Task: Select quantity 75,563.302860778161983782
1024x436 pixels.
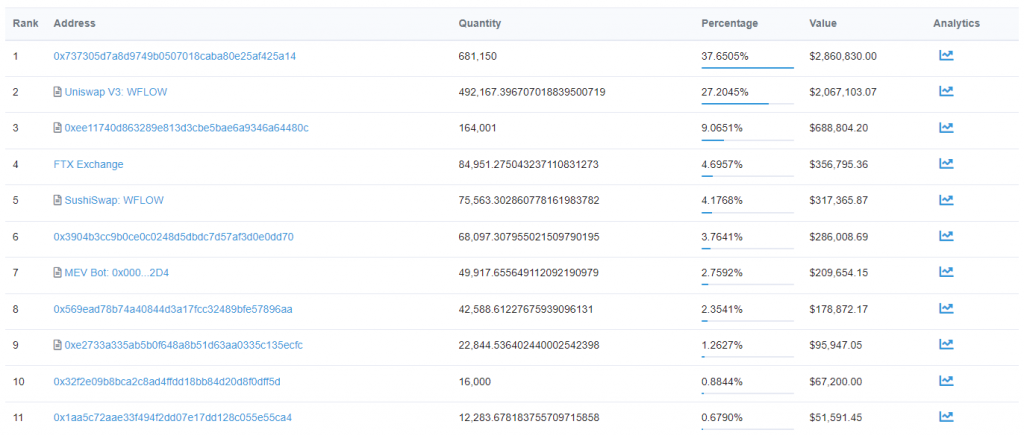Action: click(528, 200)
